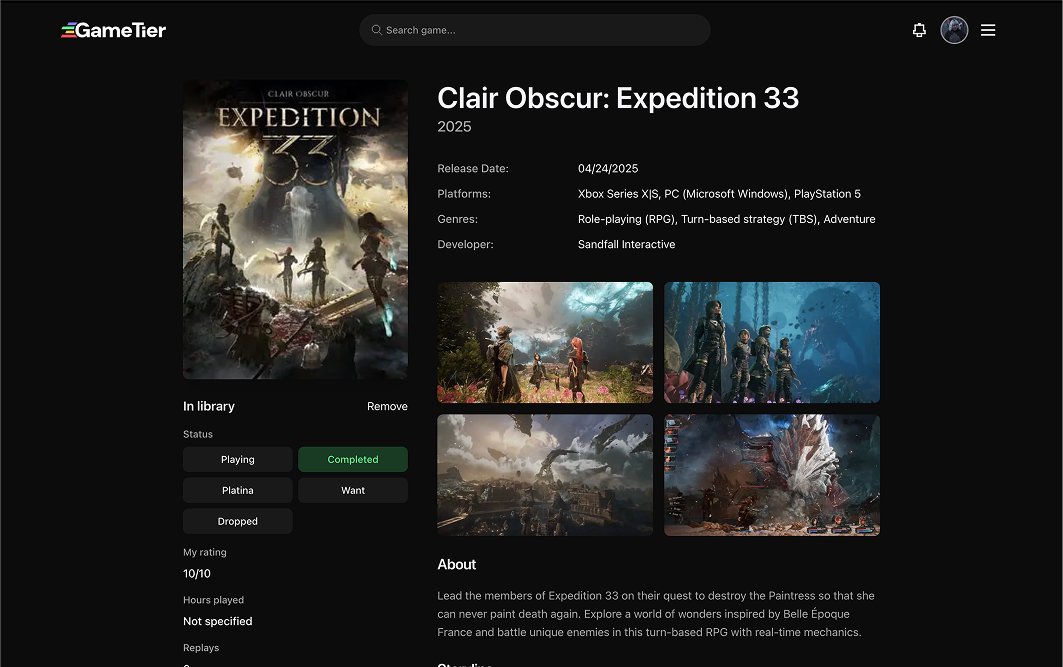Open the Expedition 33 cover art image
The image size is (1063, 667).
click(296, 229)
